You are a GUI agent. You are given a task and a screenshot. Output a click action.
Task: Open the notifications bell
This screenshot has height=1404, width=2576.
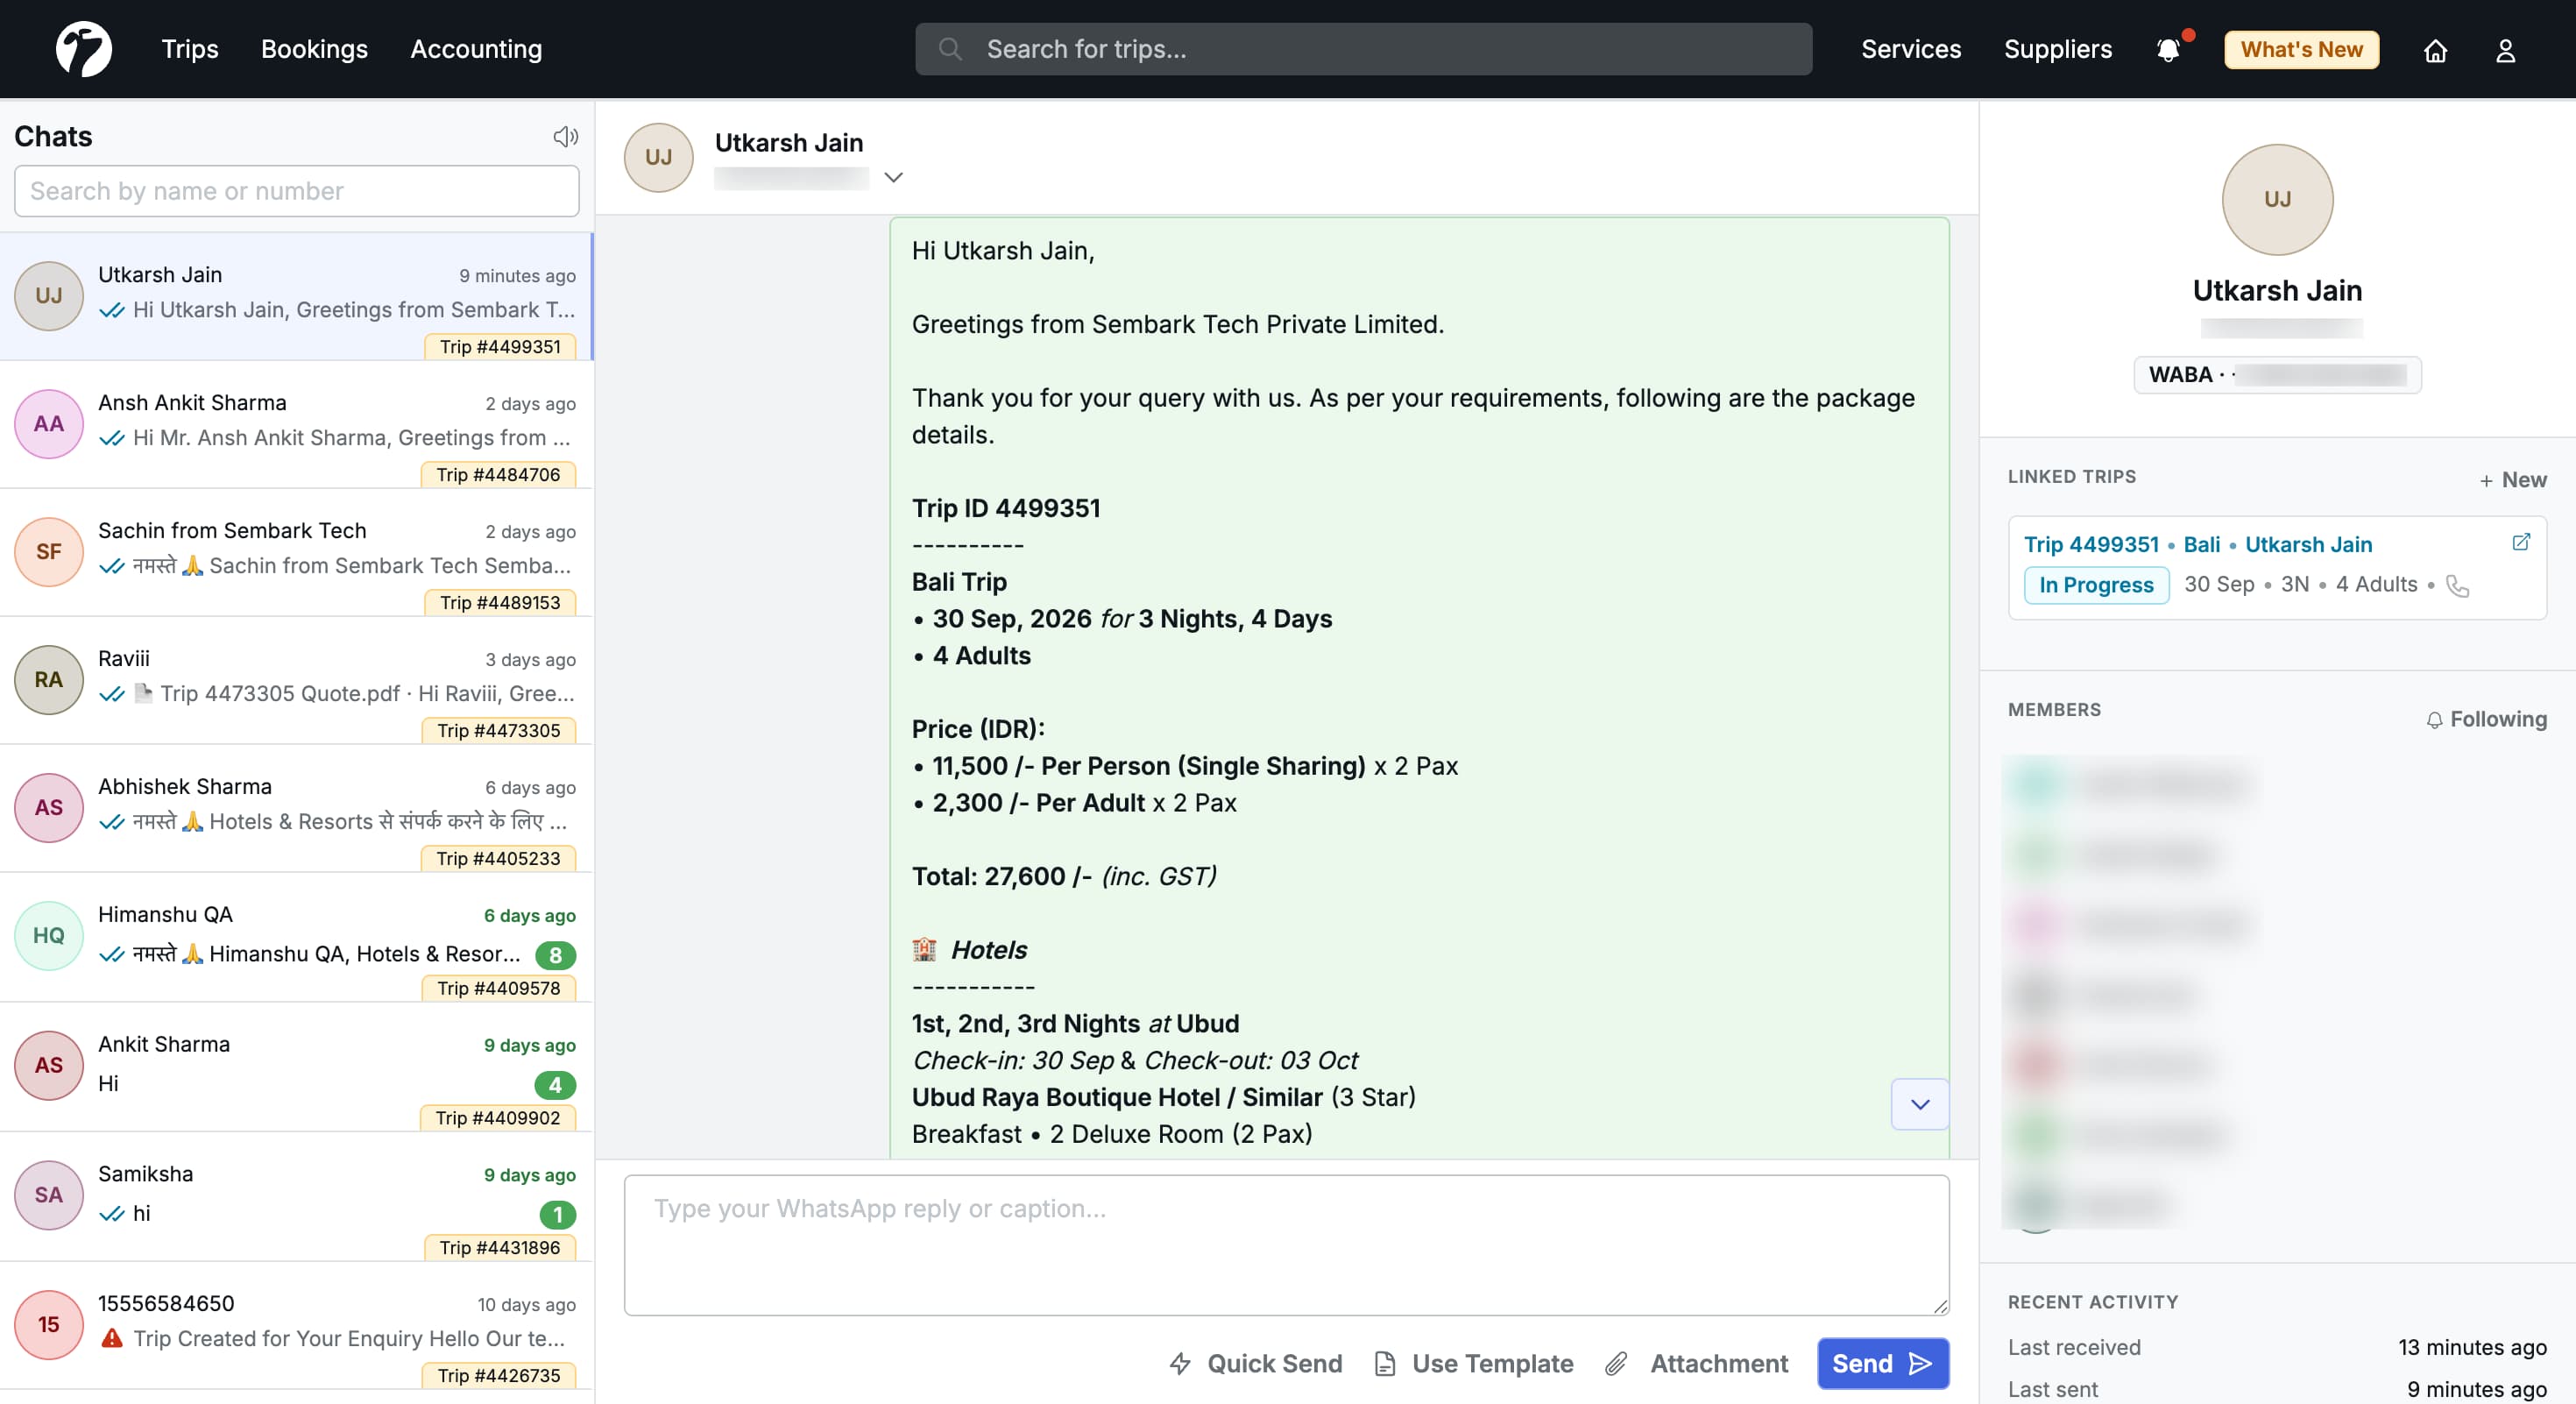pyautogui.click(x=2168, y=50)
